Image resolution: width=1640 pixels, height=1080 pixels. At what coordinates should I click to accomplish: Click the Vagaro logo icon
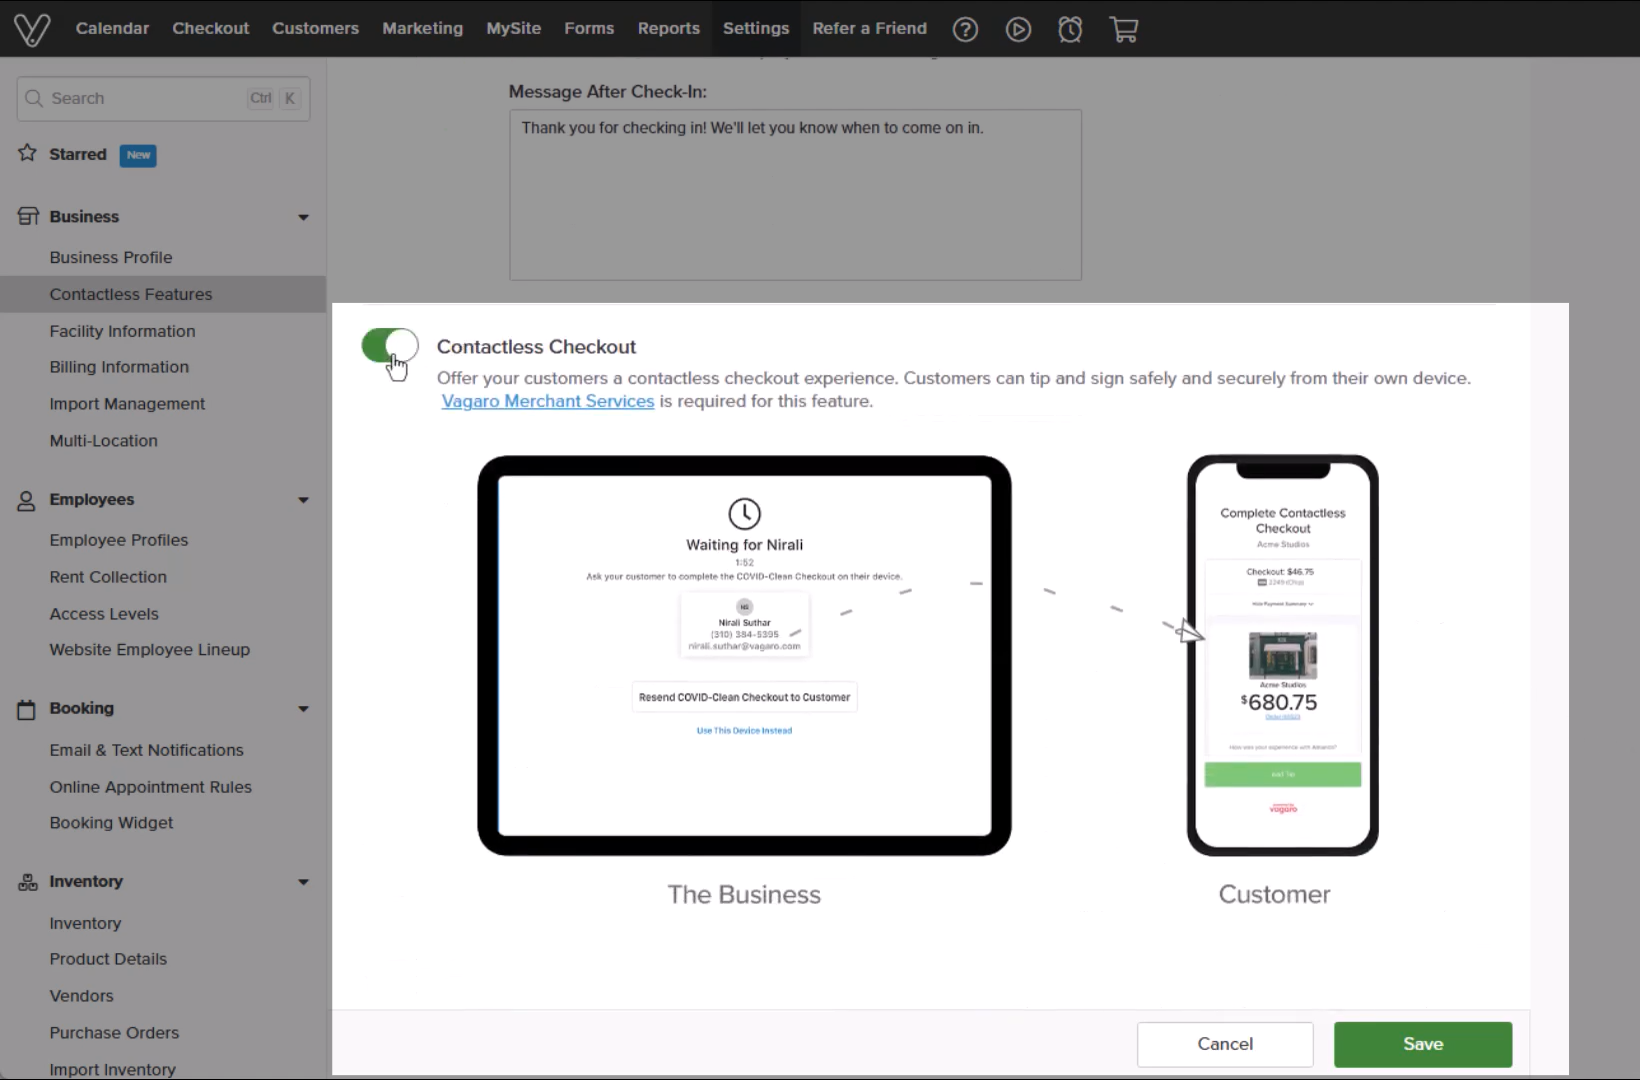click(x=32, y=29)
